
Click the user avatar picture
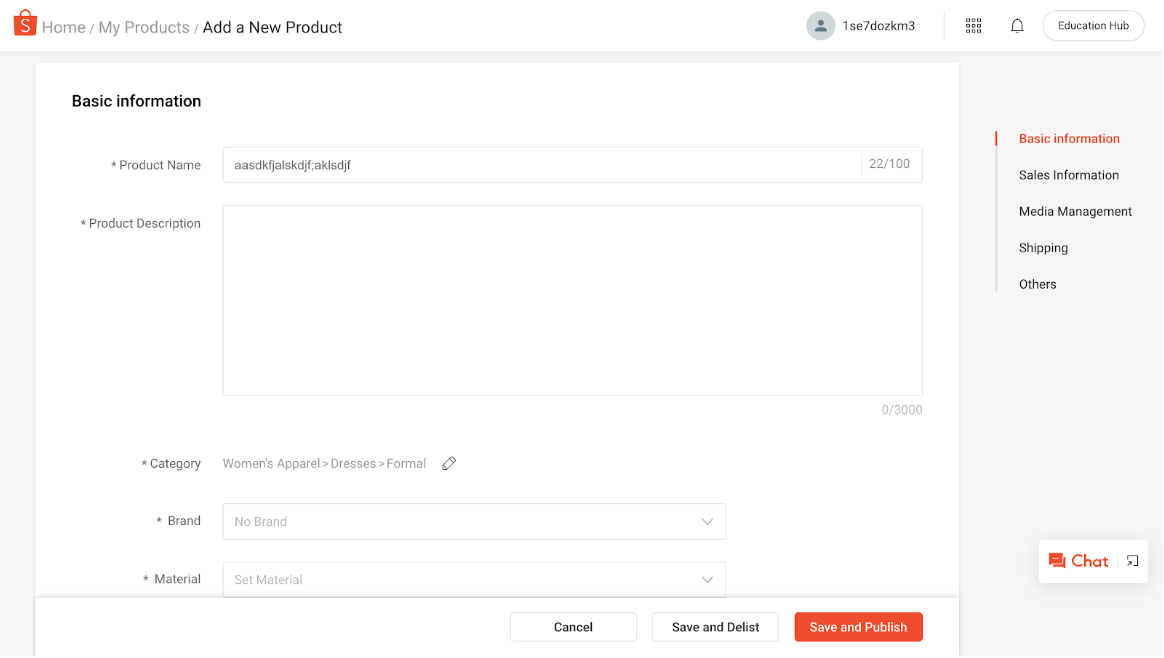coord(820,25)
